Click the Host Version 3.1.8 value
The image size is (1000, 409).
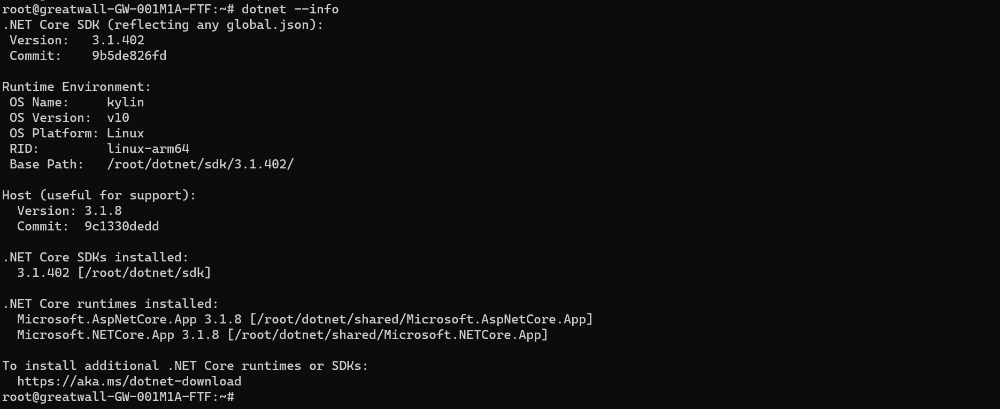pyautogui.click(x=103, y=211)
